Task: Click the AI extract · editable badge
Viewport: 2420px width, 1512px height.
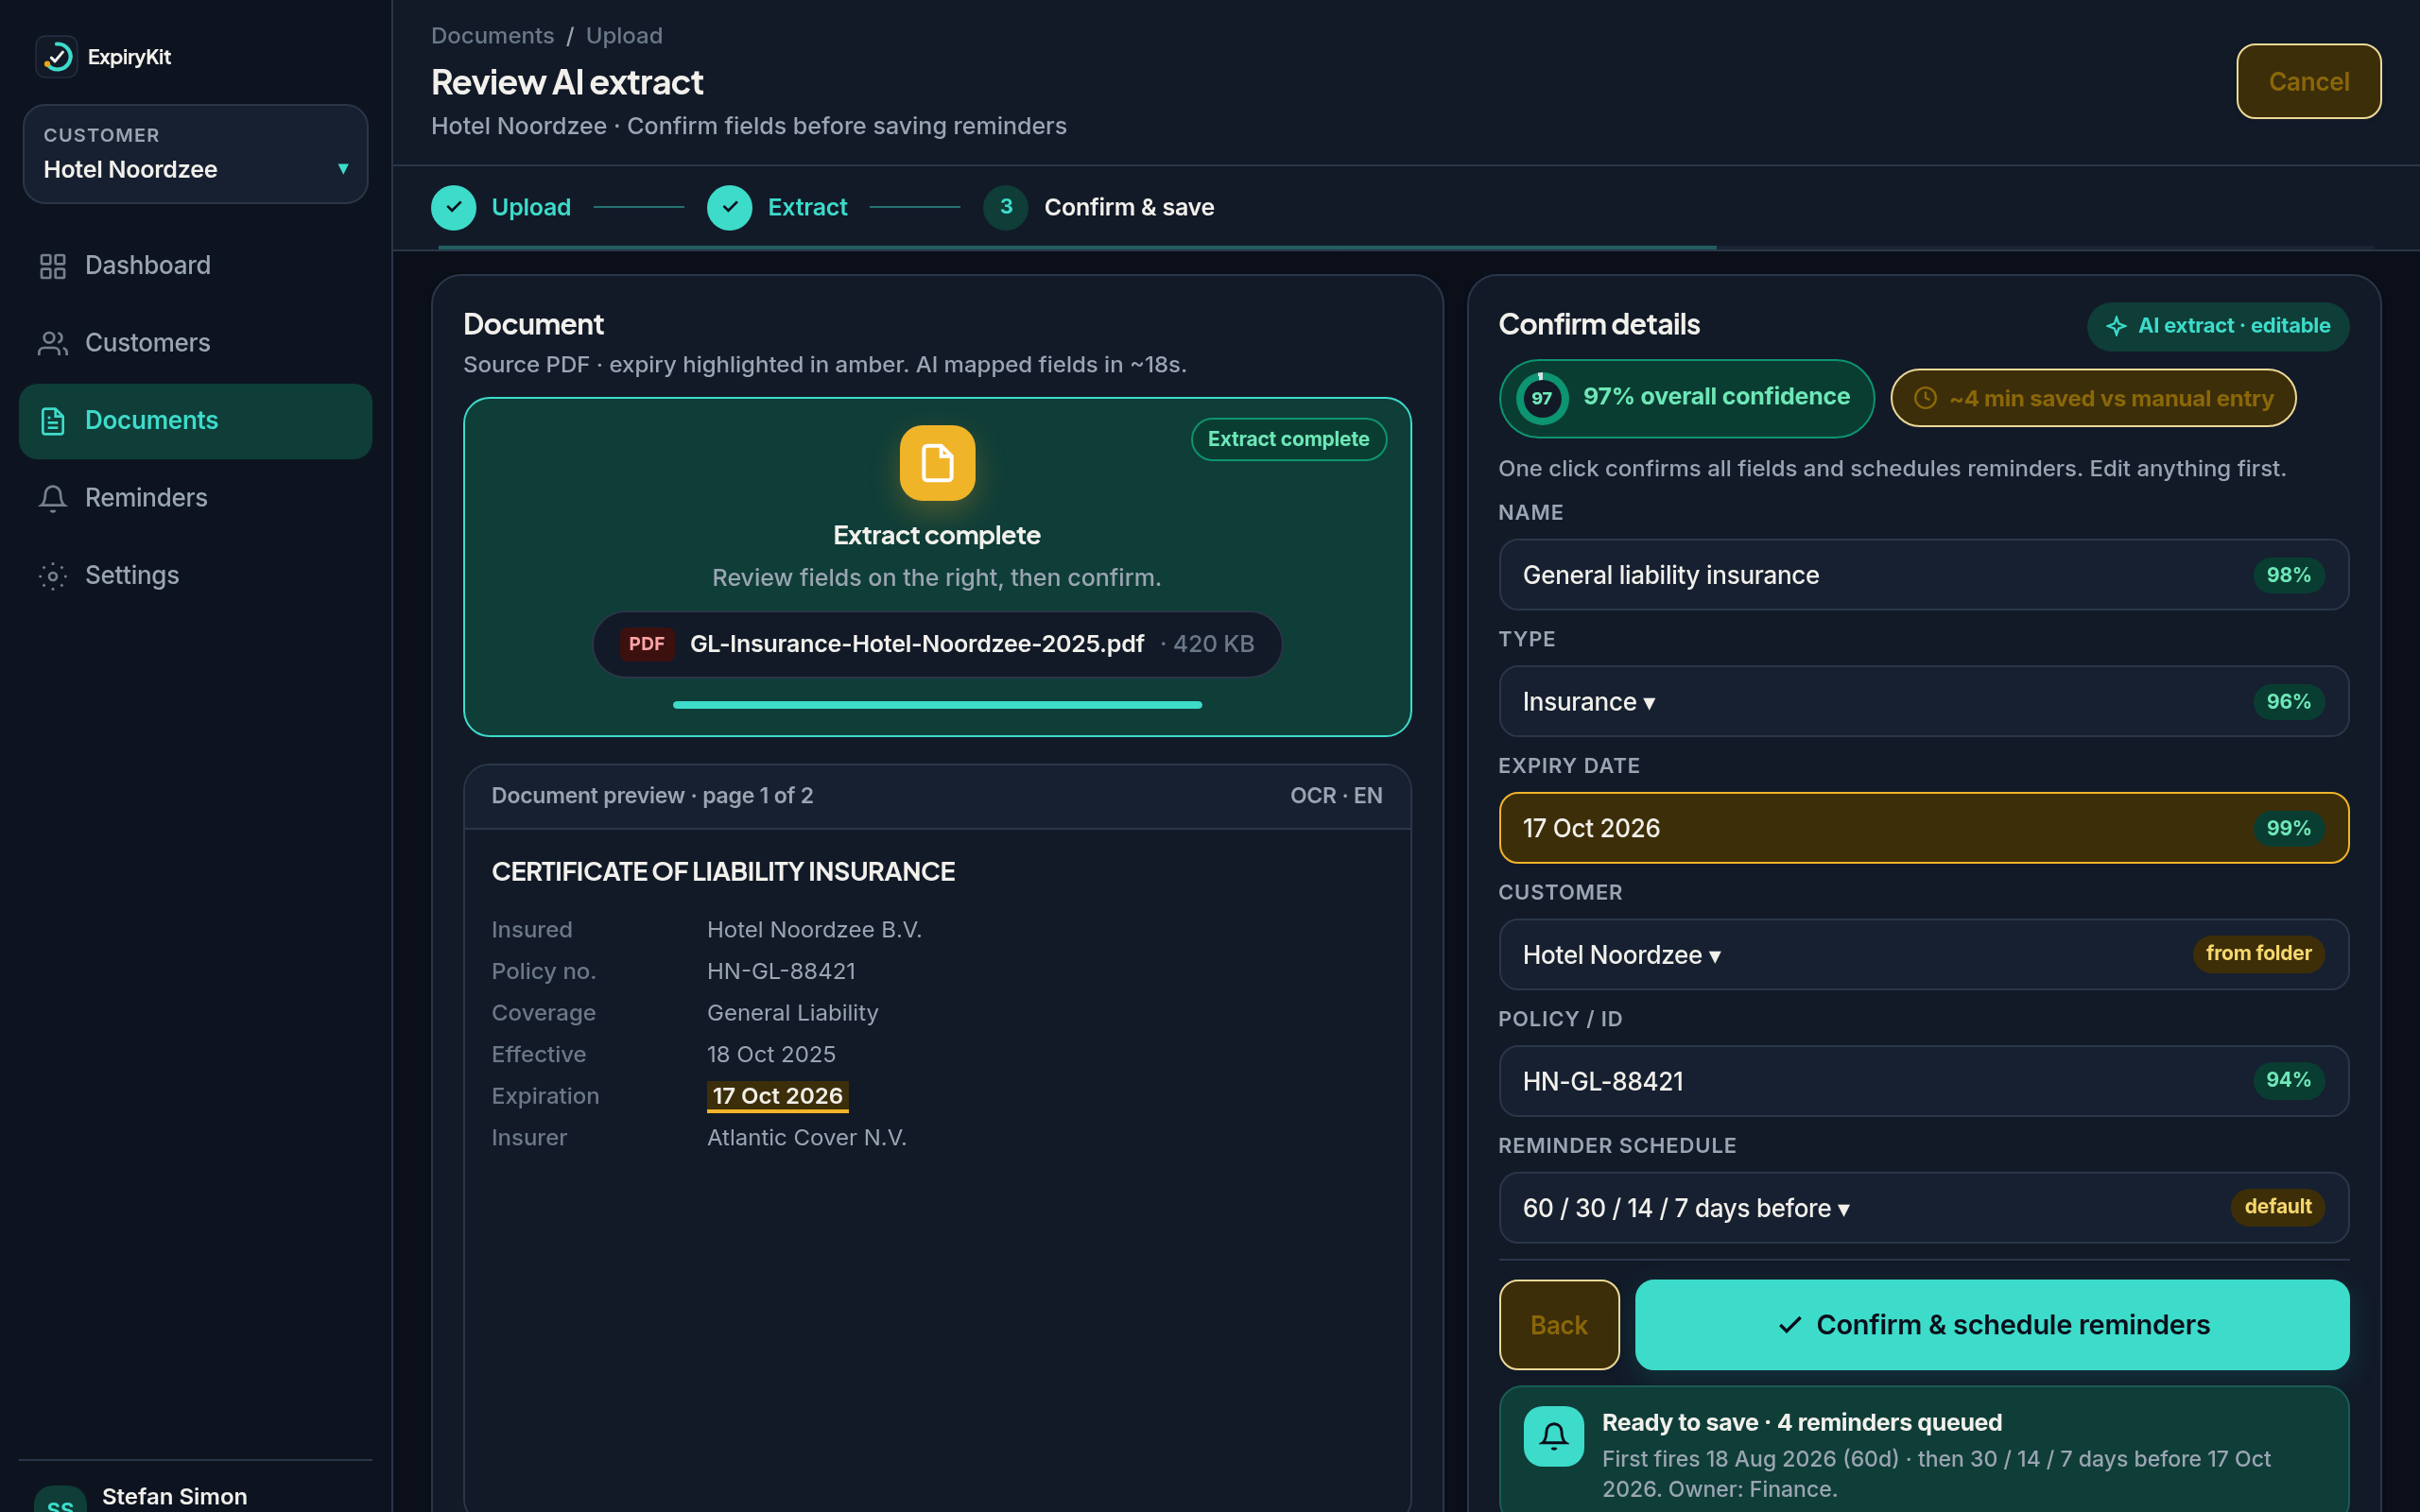Action: (x=2217, y=326)
